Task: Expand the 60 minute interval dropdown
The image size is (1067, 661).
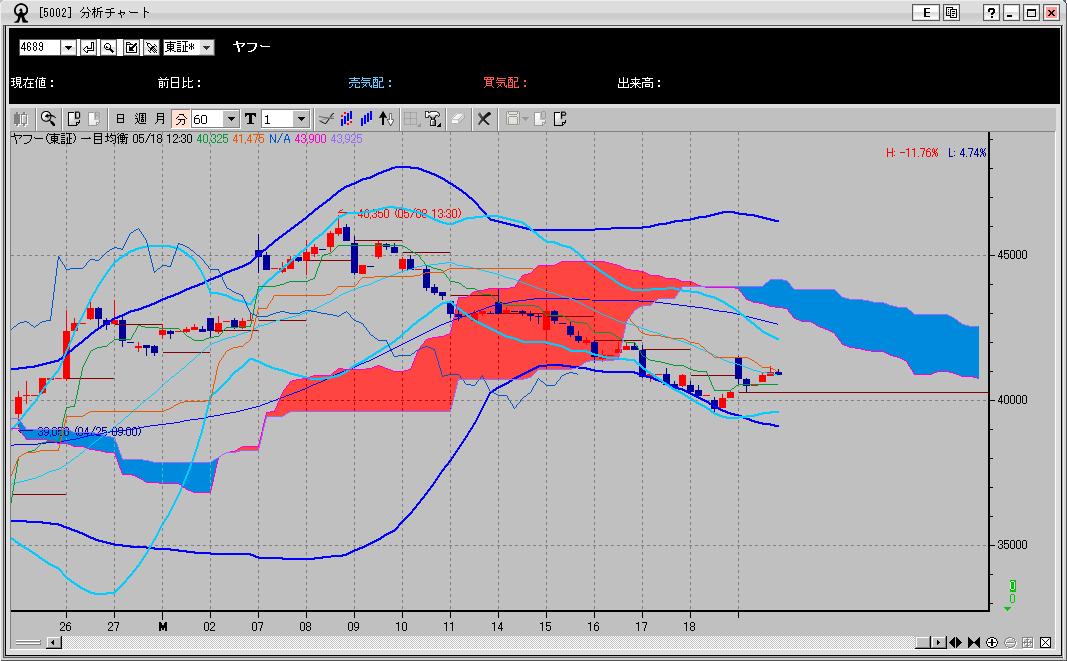Action: [232, 119]
